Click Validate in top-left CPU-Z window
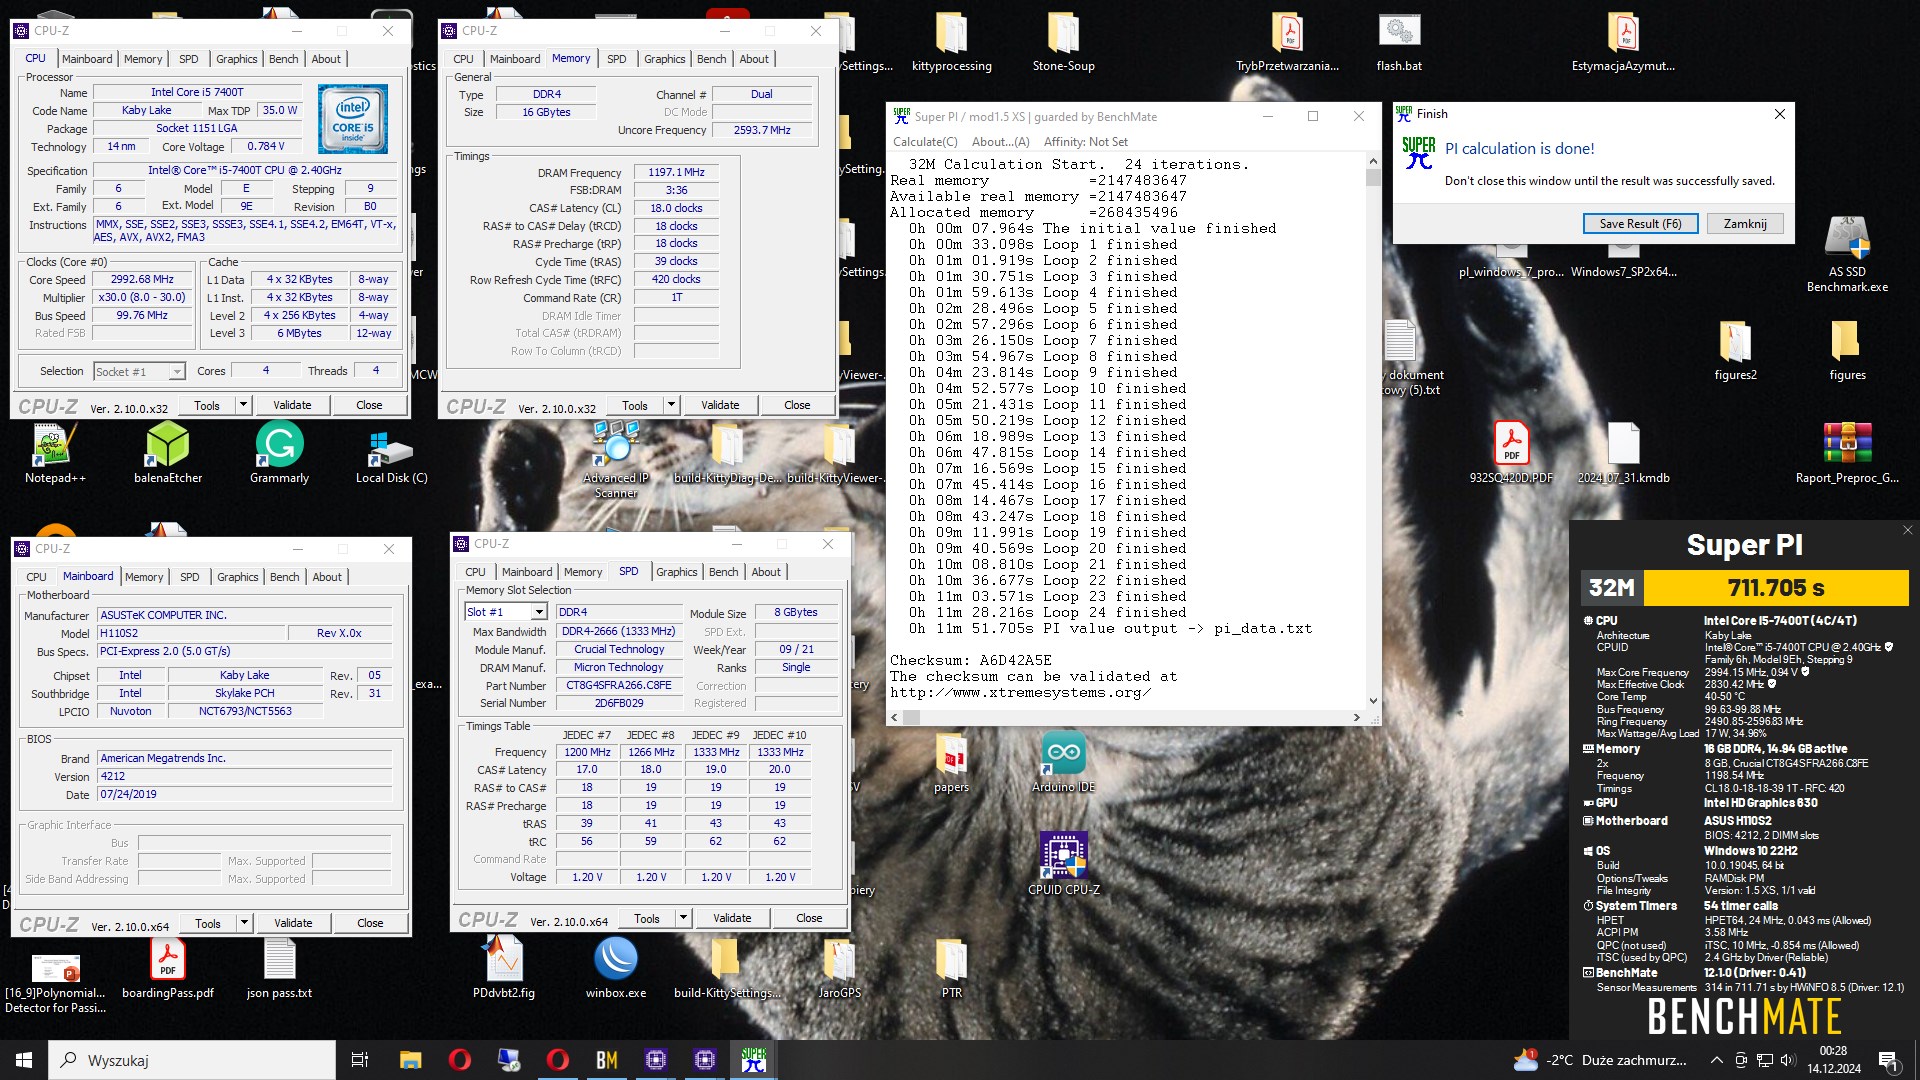Screen dimensions: 1920x1080 pos(292,405)
